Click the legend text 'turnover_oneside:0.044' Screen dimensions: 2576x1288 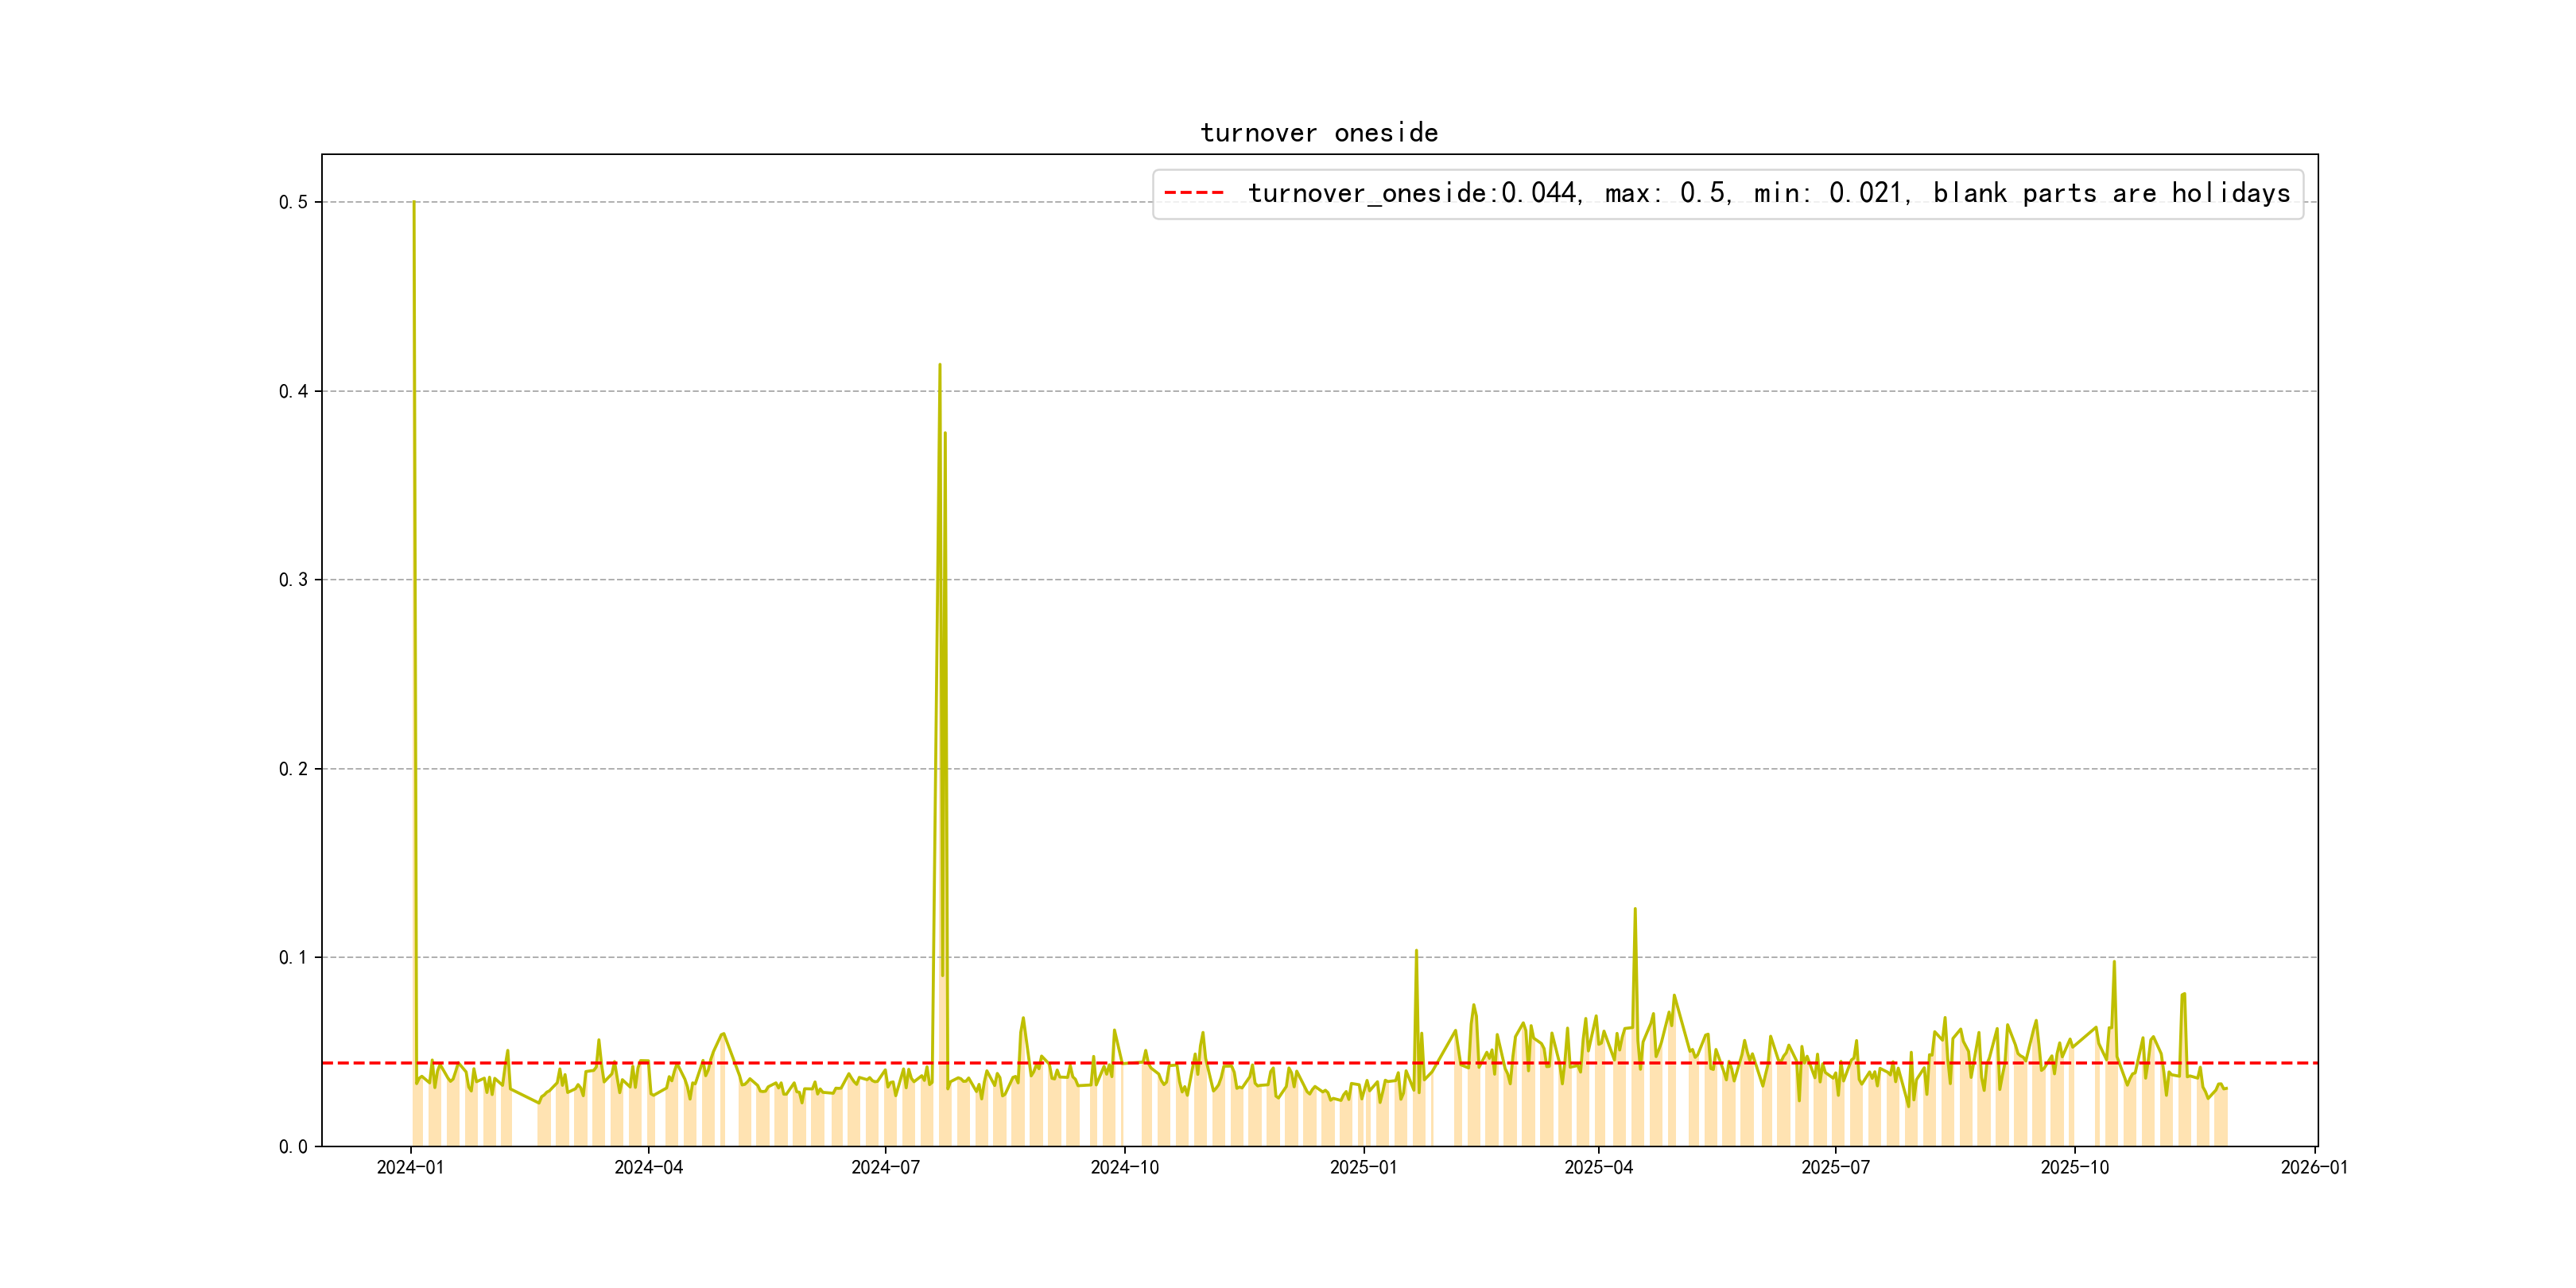pos(1412,193)
